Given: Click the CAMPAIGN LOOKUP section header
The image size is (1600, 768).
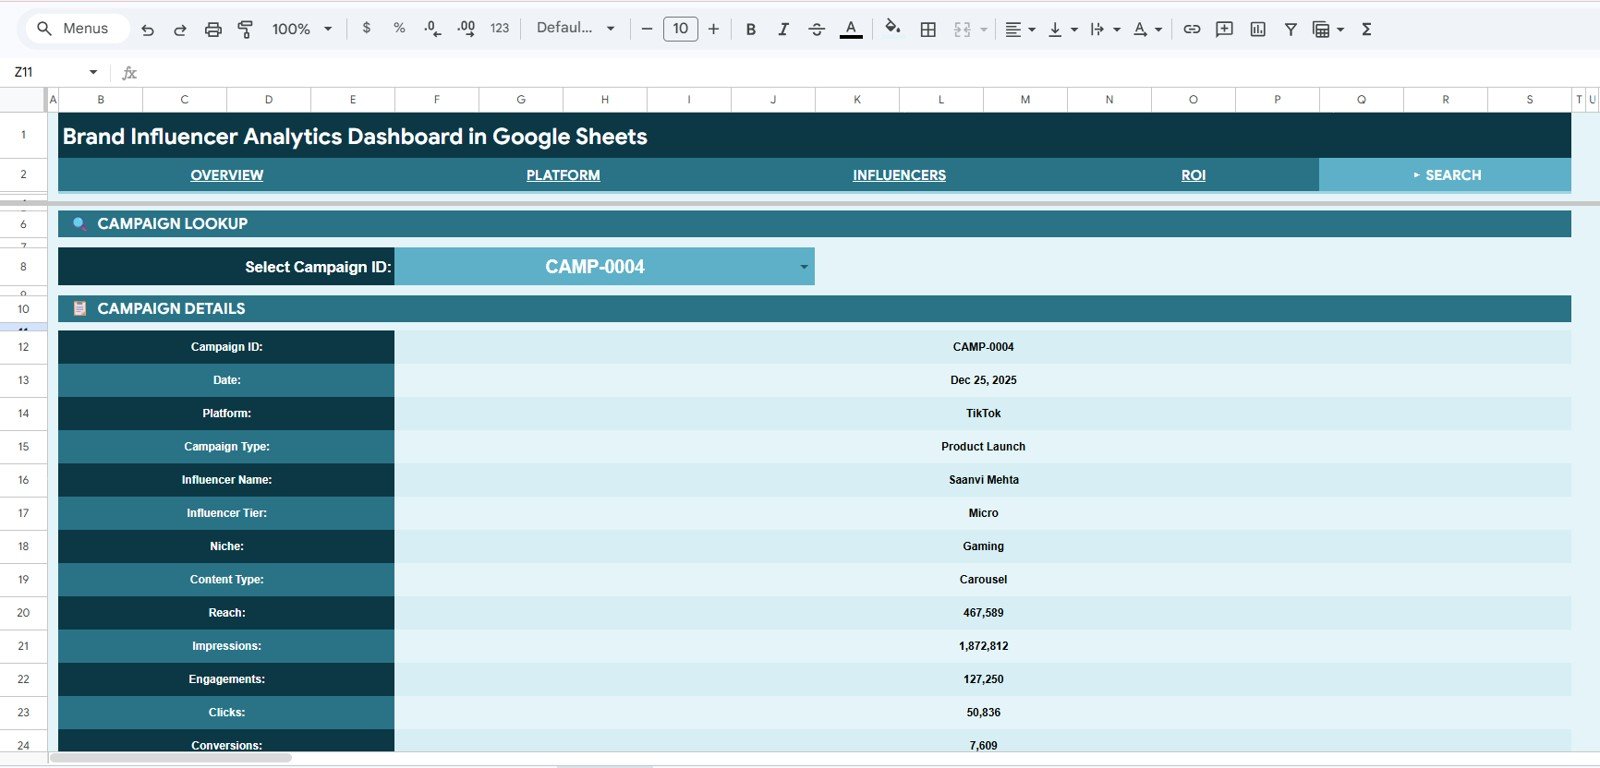Looking at the screenshot, I should (x=814, y=224).
